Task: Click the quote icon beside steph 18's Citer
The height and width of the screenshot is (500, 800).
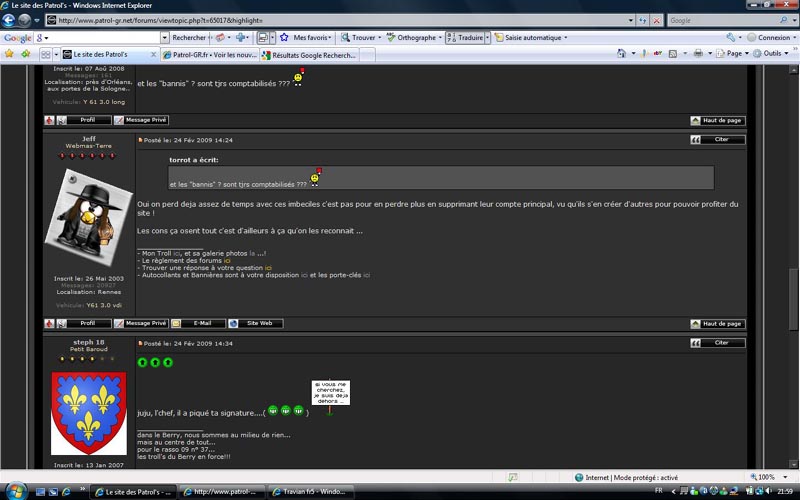Action: pyautogui.click(x=695, y=343)
